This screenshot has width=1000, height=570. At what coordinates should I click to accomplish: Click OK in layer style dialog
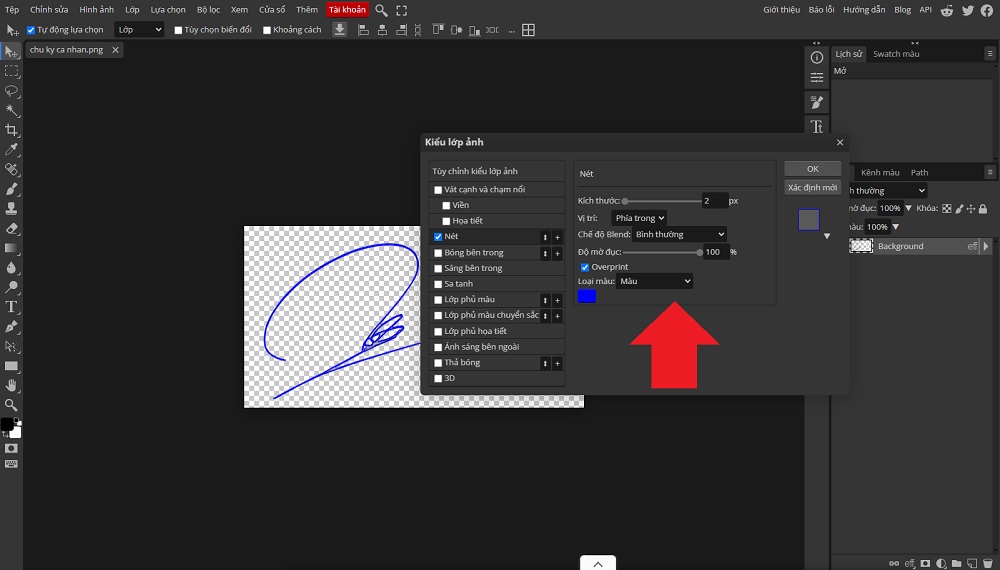(x=812, y=169)
